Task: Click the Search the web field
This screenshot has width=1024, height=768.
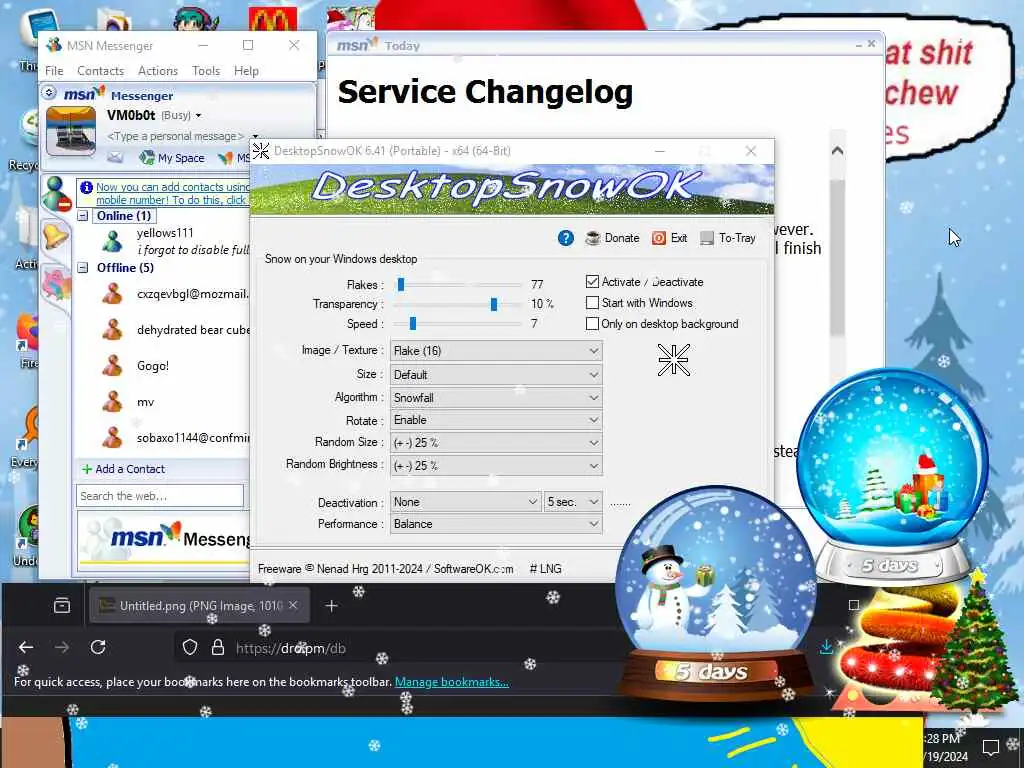Action: [x=160, y=496]
